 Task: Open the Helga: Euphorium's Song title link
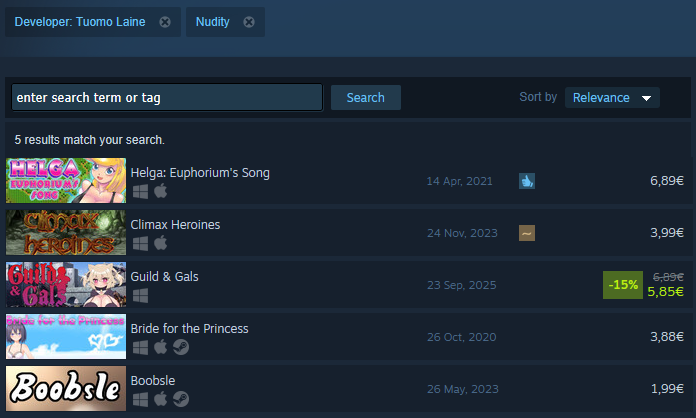pyautogui.click(x=200, y=173)
